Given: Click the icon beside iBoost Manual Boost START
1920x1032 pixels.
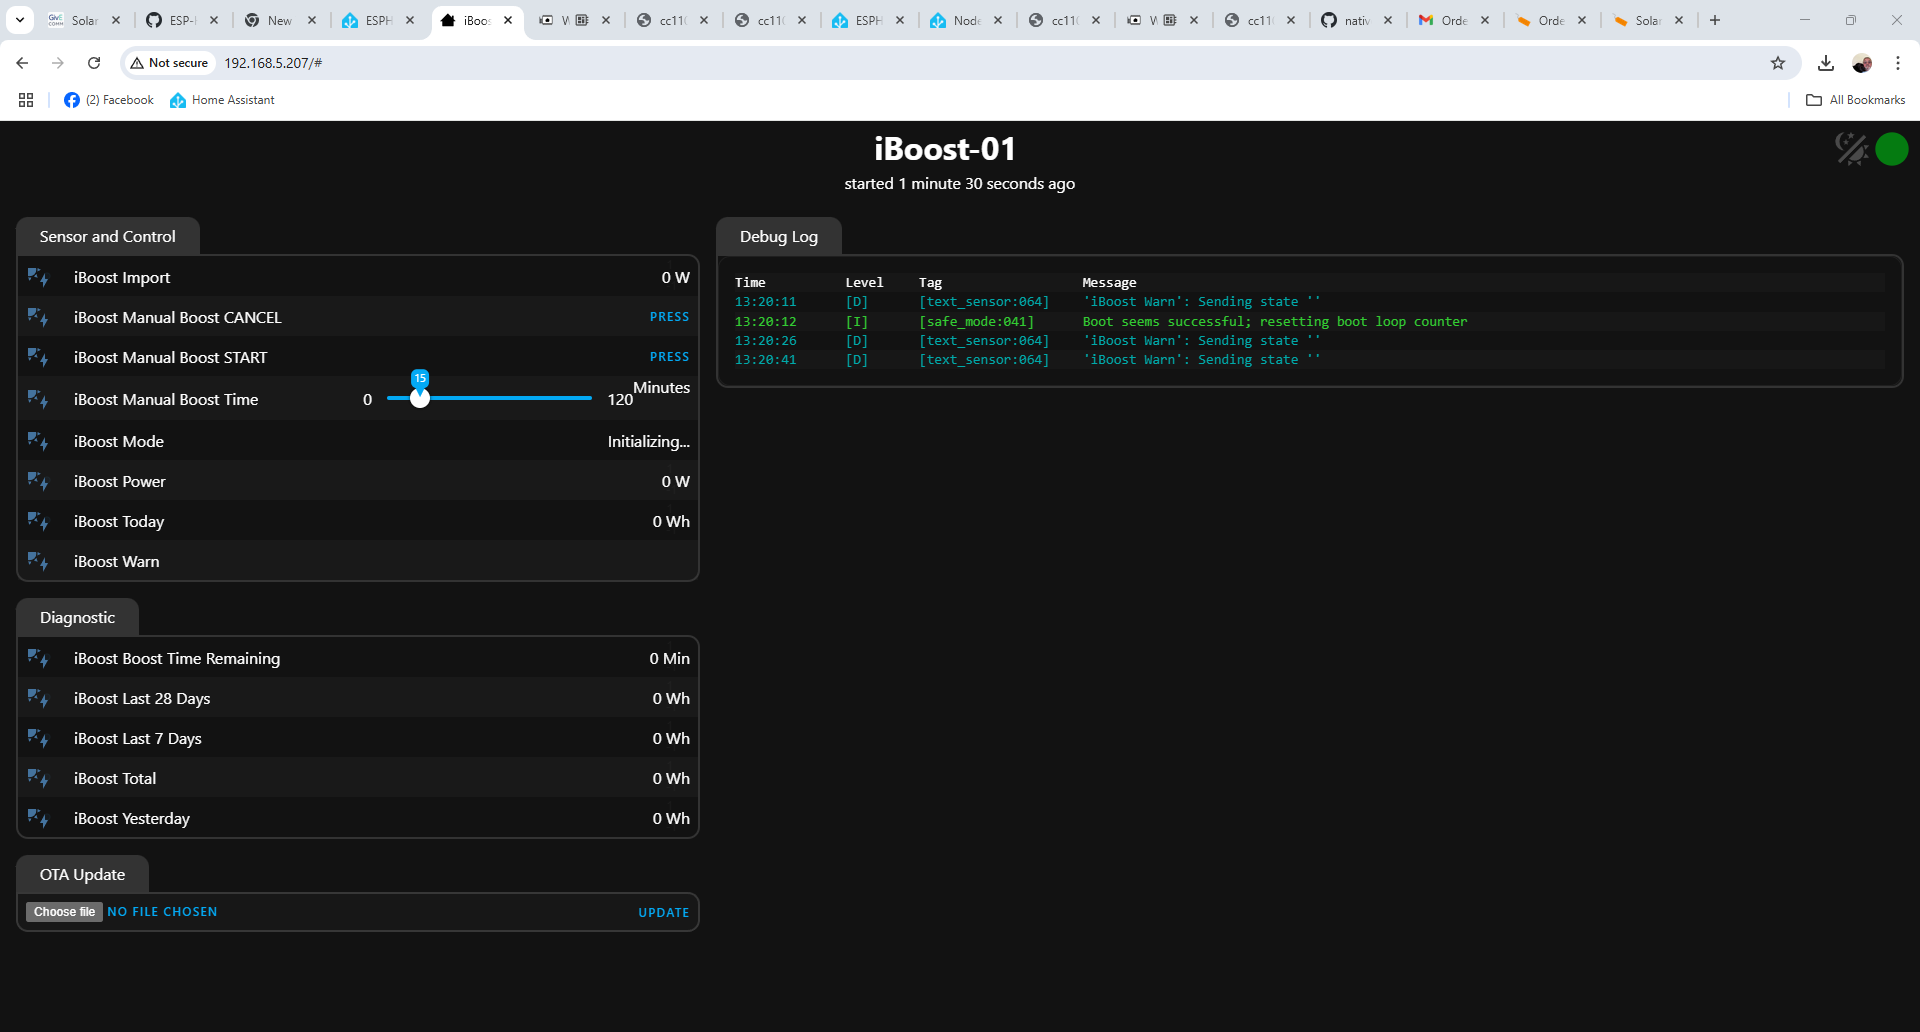Looking at the screenshot, I should tap(38, 357).
